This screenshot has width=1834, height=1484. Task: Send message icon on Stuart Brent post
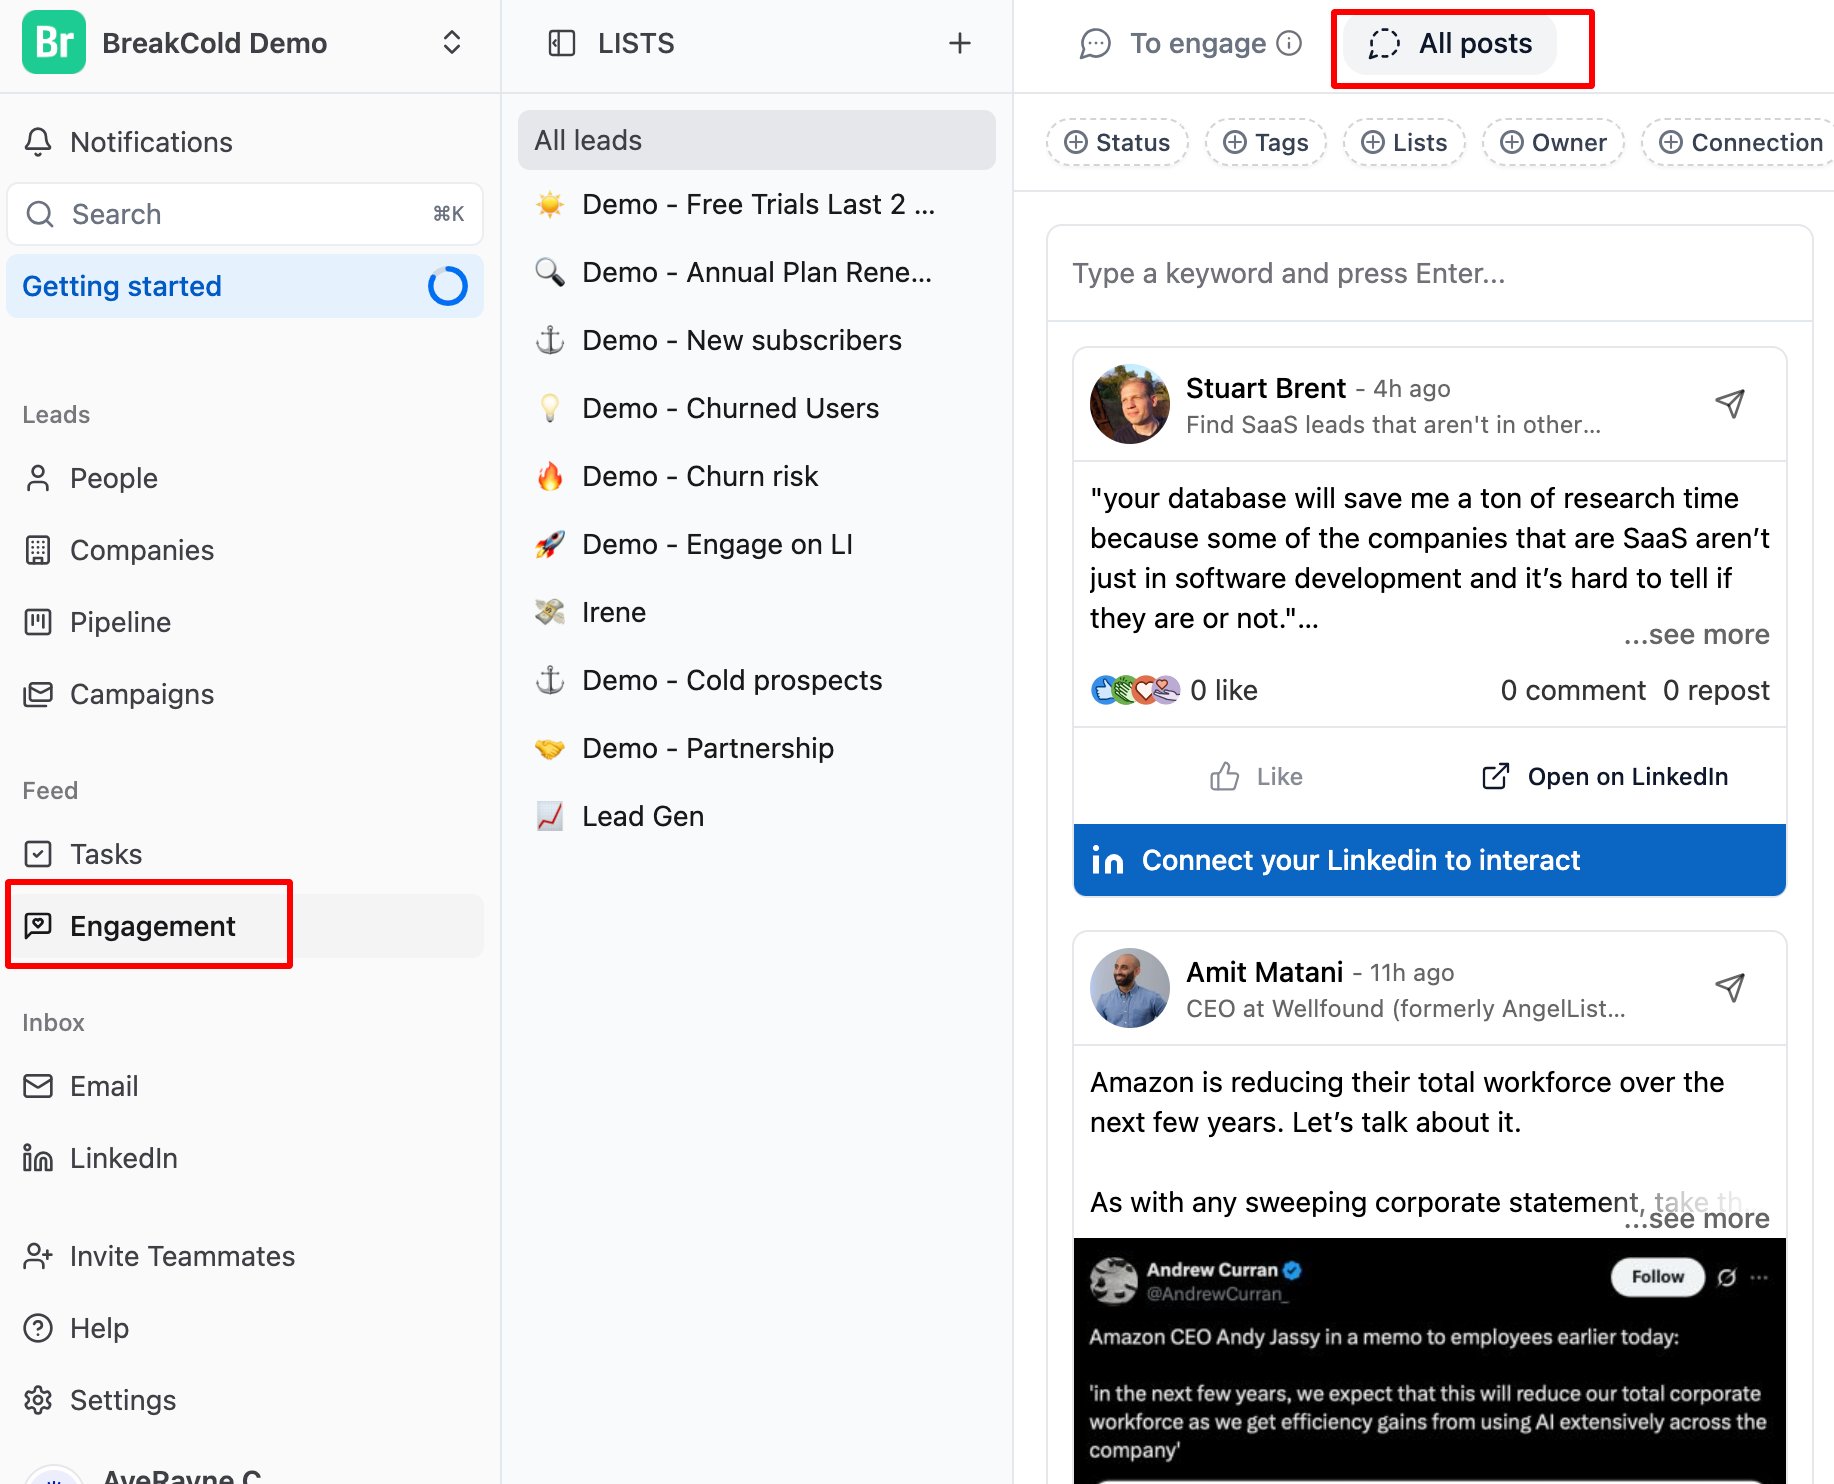pos(1730,403)
